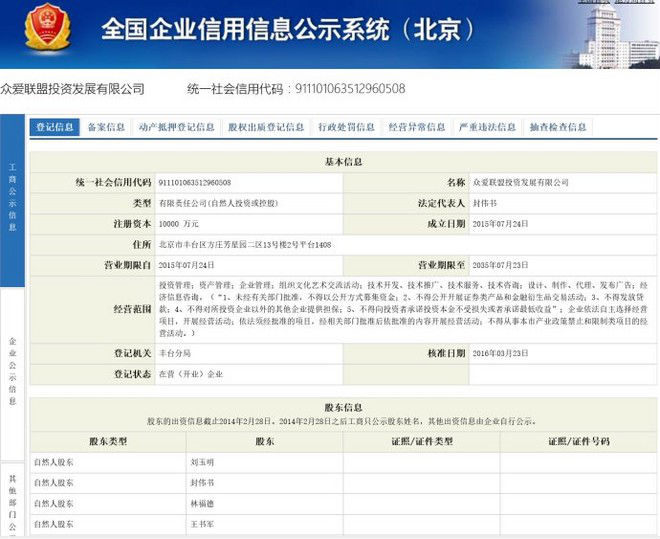Click shareholder name 刘玉明

pos(202,463)
